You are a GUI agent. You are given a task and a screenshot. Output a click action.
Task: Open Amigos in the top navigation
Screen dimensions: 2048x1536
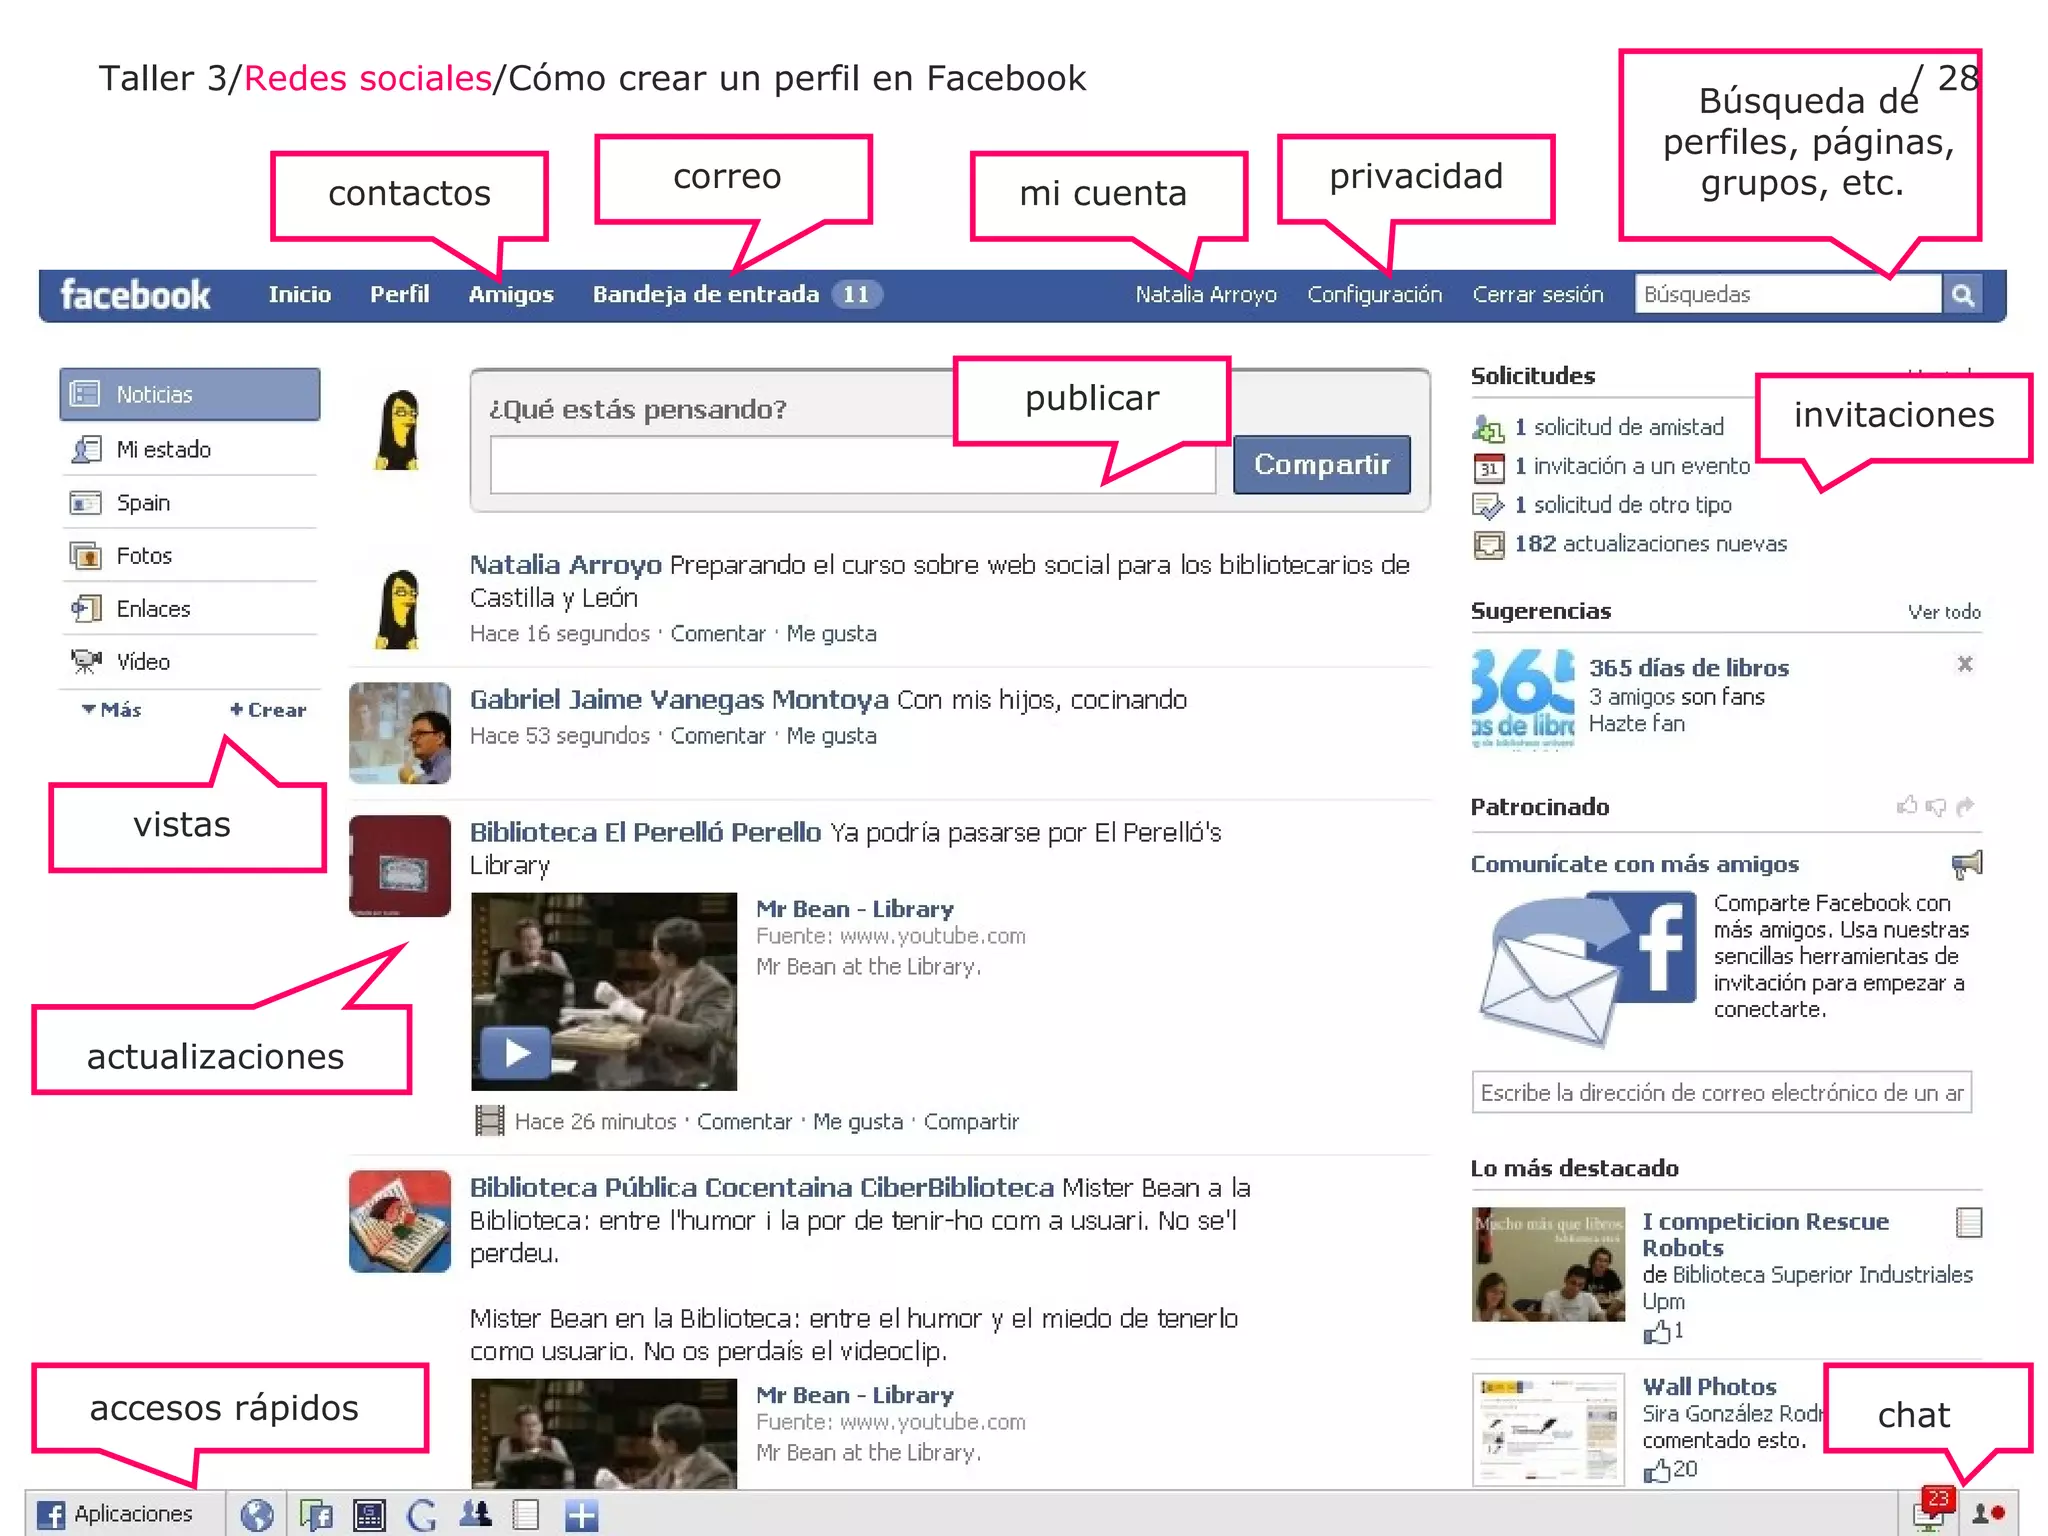(x=511, y=294)
